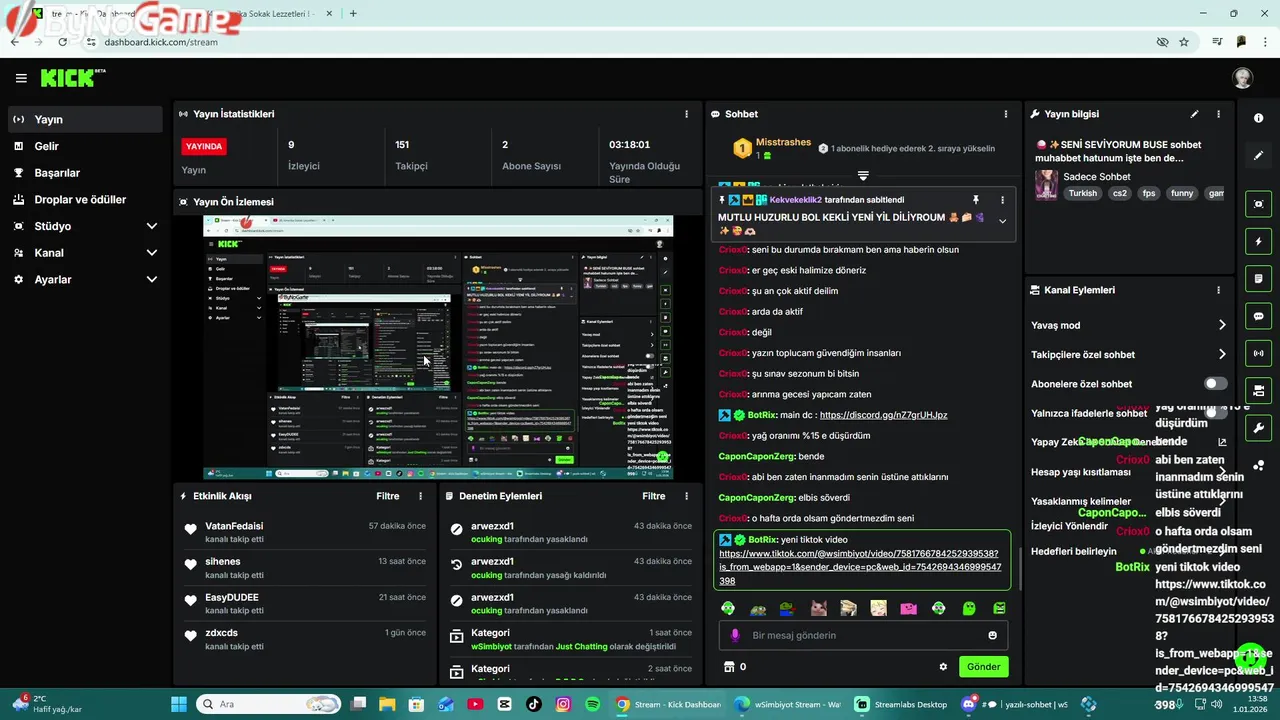Open Denetim Eylemleri options menu
Screen dimensions: 1280x720
(x=686, y=496)
